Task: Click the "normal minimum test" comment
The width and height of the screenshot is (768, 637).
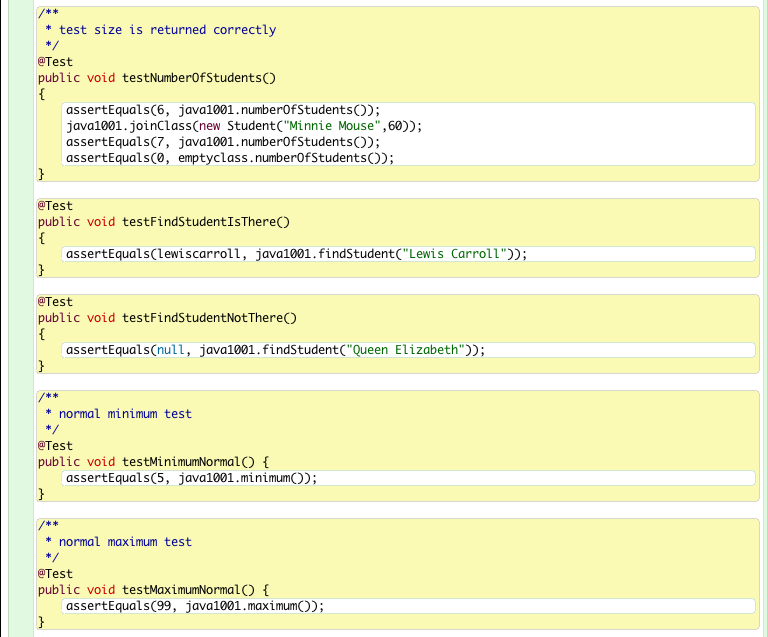Action: click(x=125, y=414)
